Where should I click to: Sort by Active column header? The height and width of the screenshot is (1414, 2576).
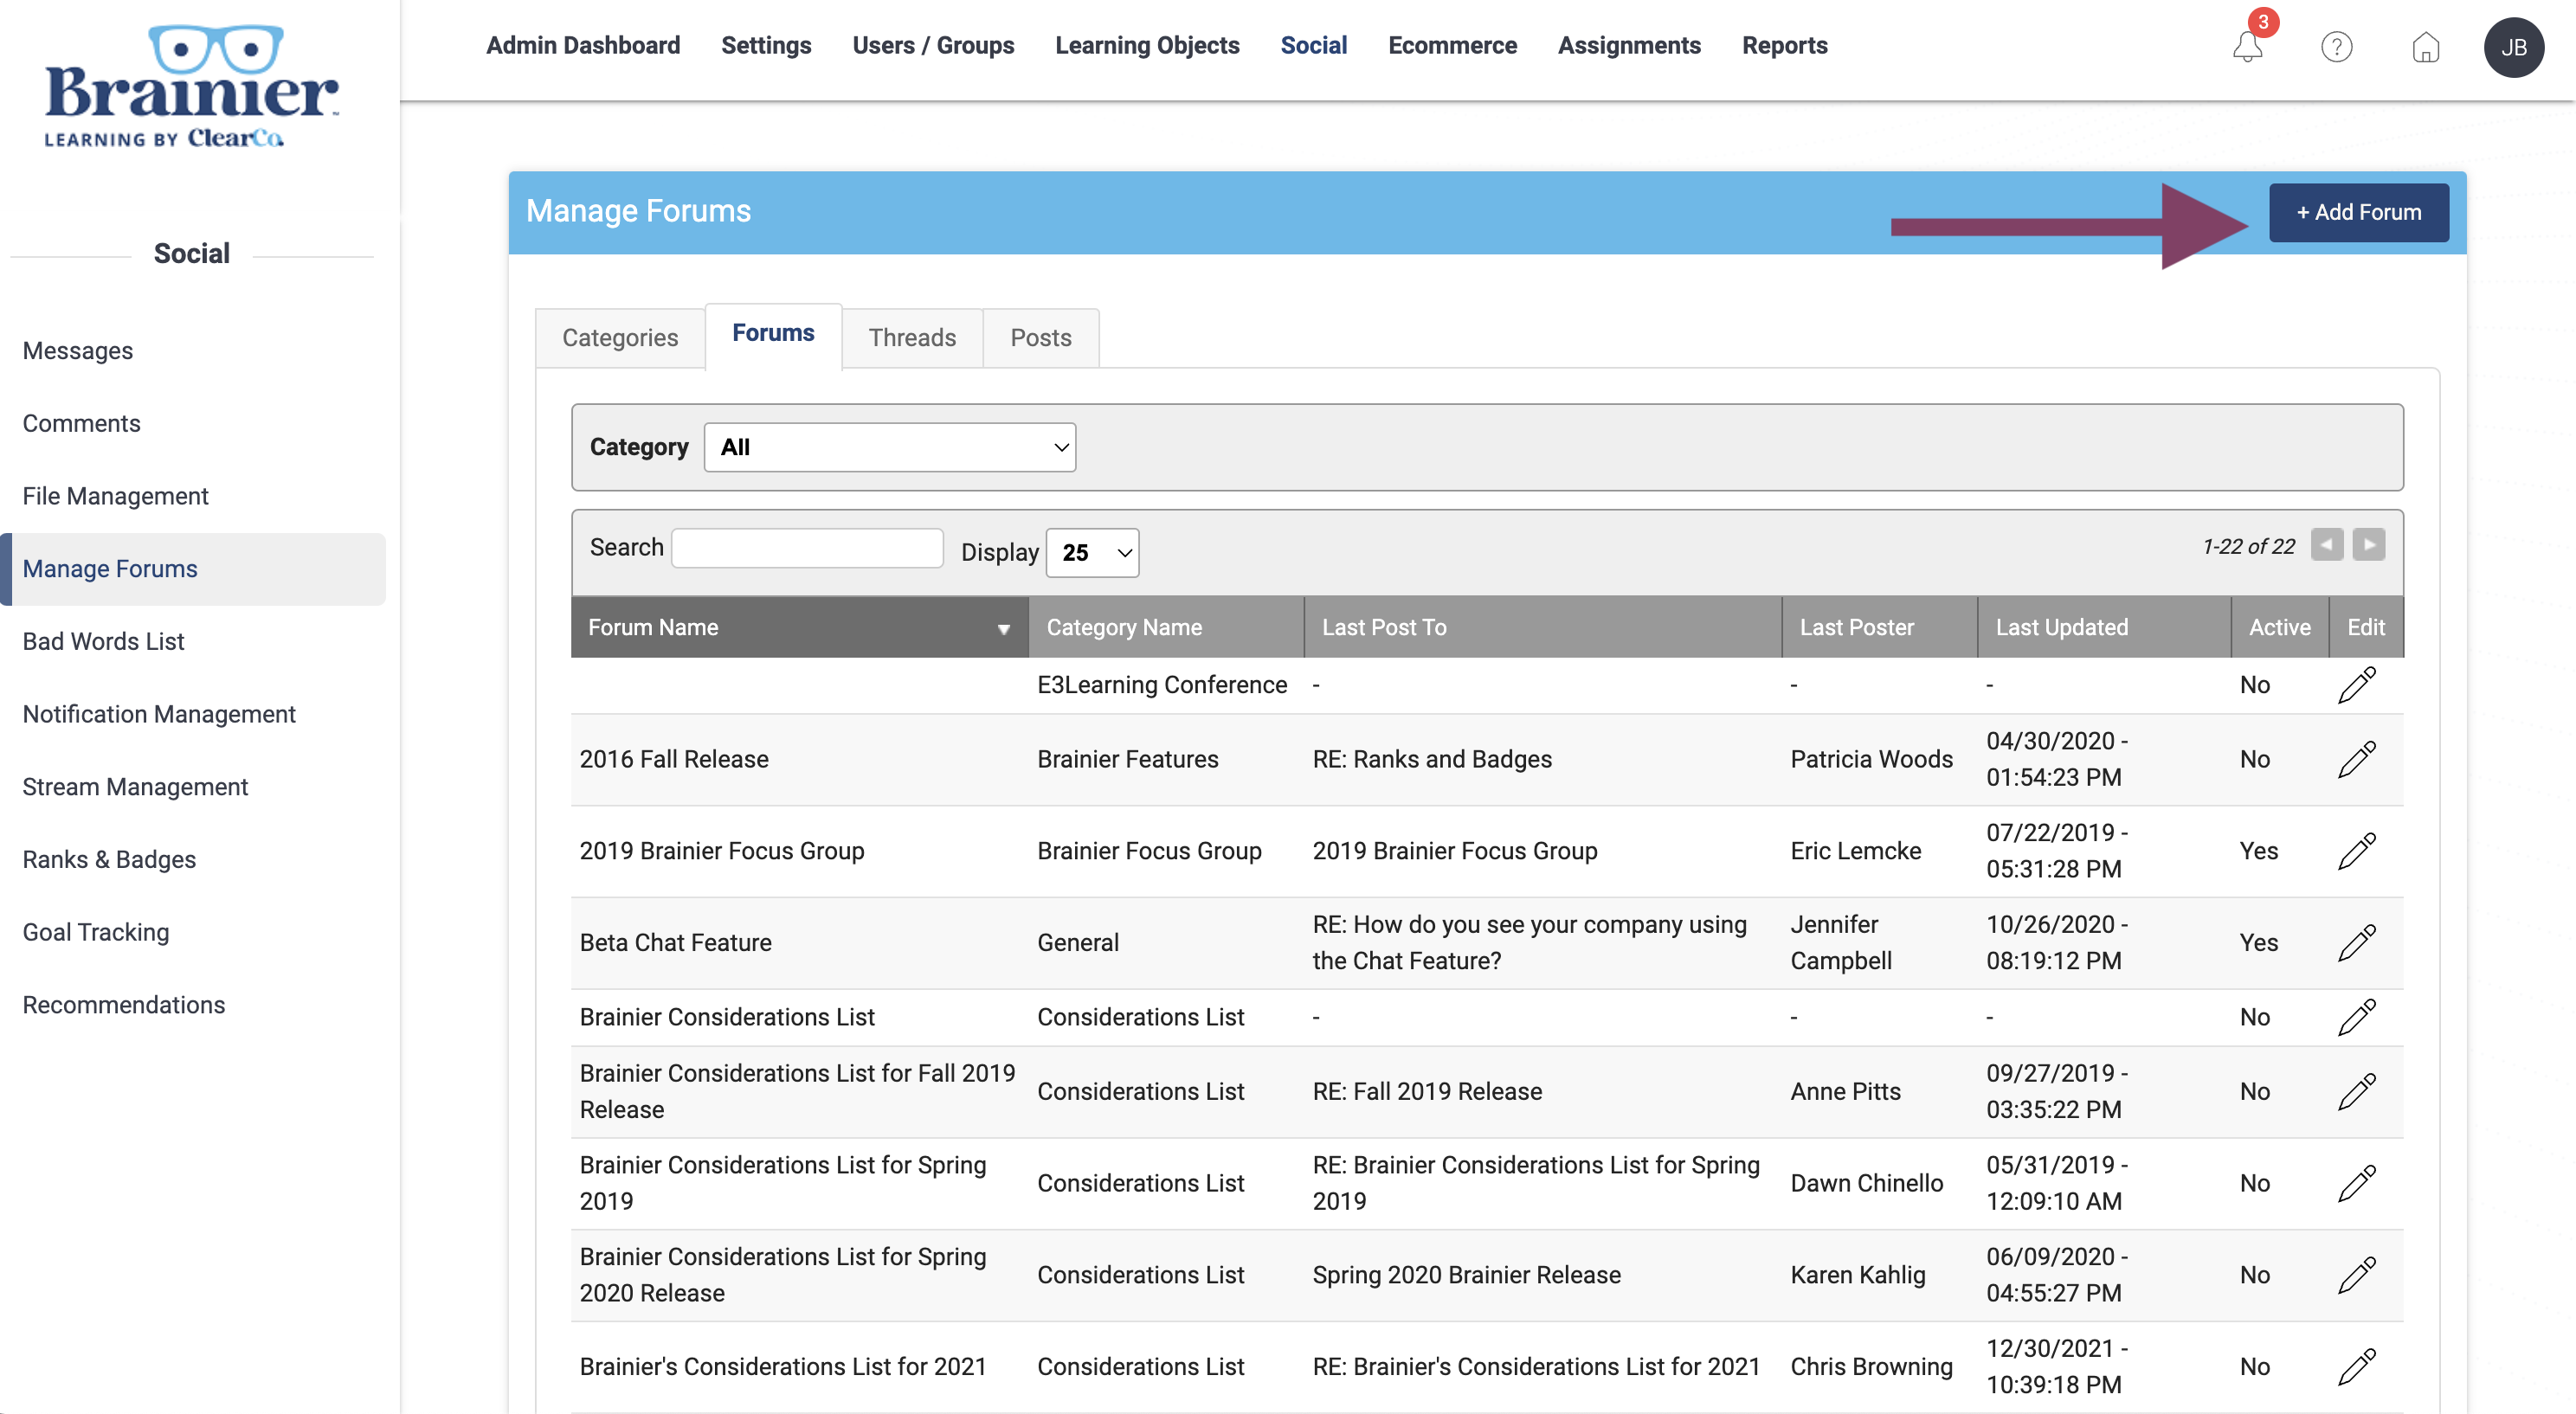[x=2280, y=628]
